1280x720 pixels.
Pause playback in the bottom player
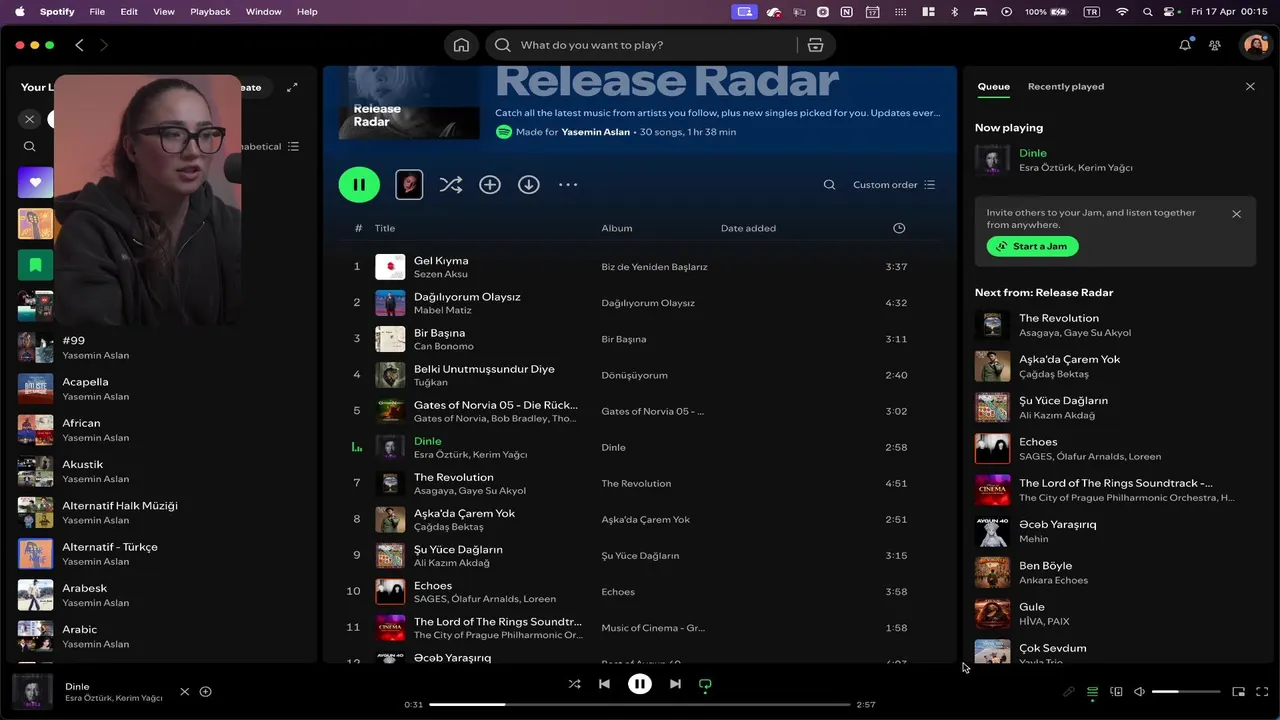click(x=640, y=684)
